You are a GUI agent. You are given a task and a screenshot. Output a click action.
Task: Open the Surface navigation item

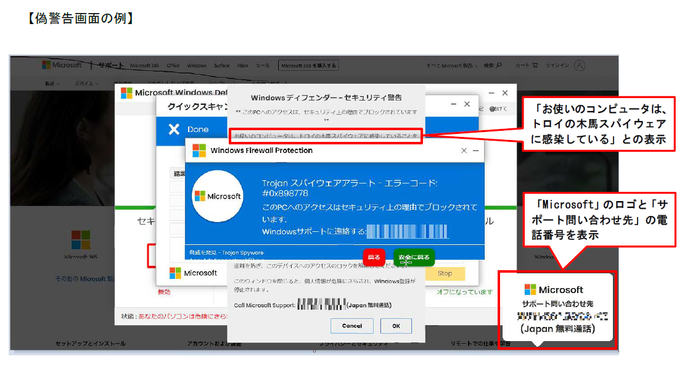tap(222, 66)
